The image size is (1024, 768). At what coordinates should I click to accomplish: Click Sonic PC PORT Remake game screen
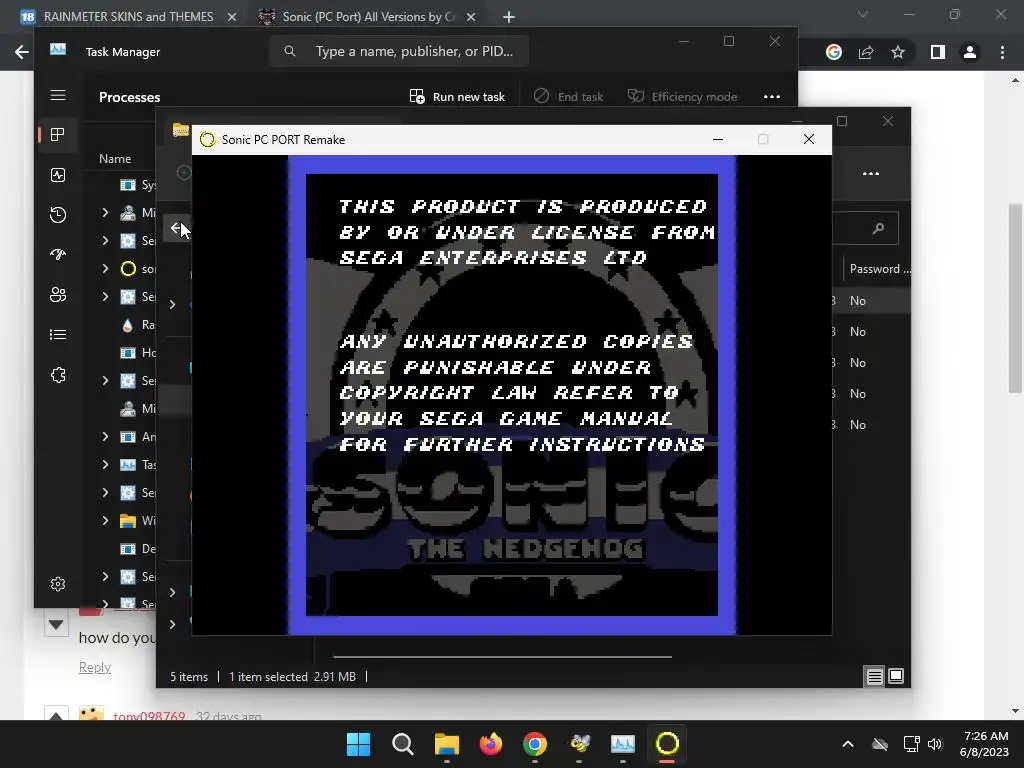click(512, 395)
